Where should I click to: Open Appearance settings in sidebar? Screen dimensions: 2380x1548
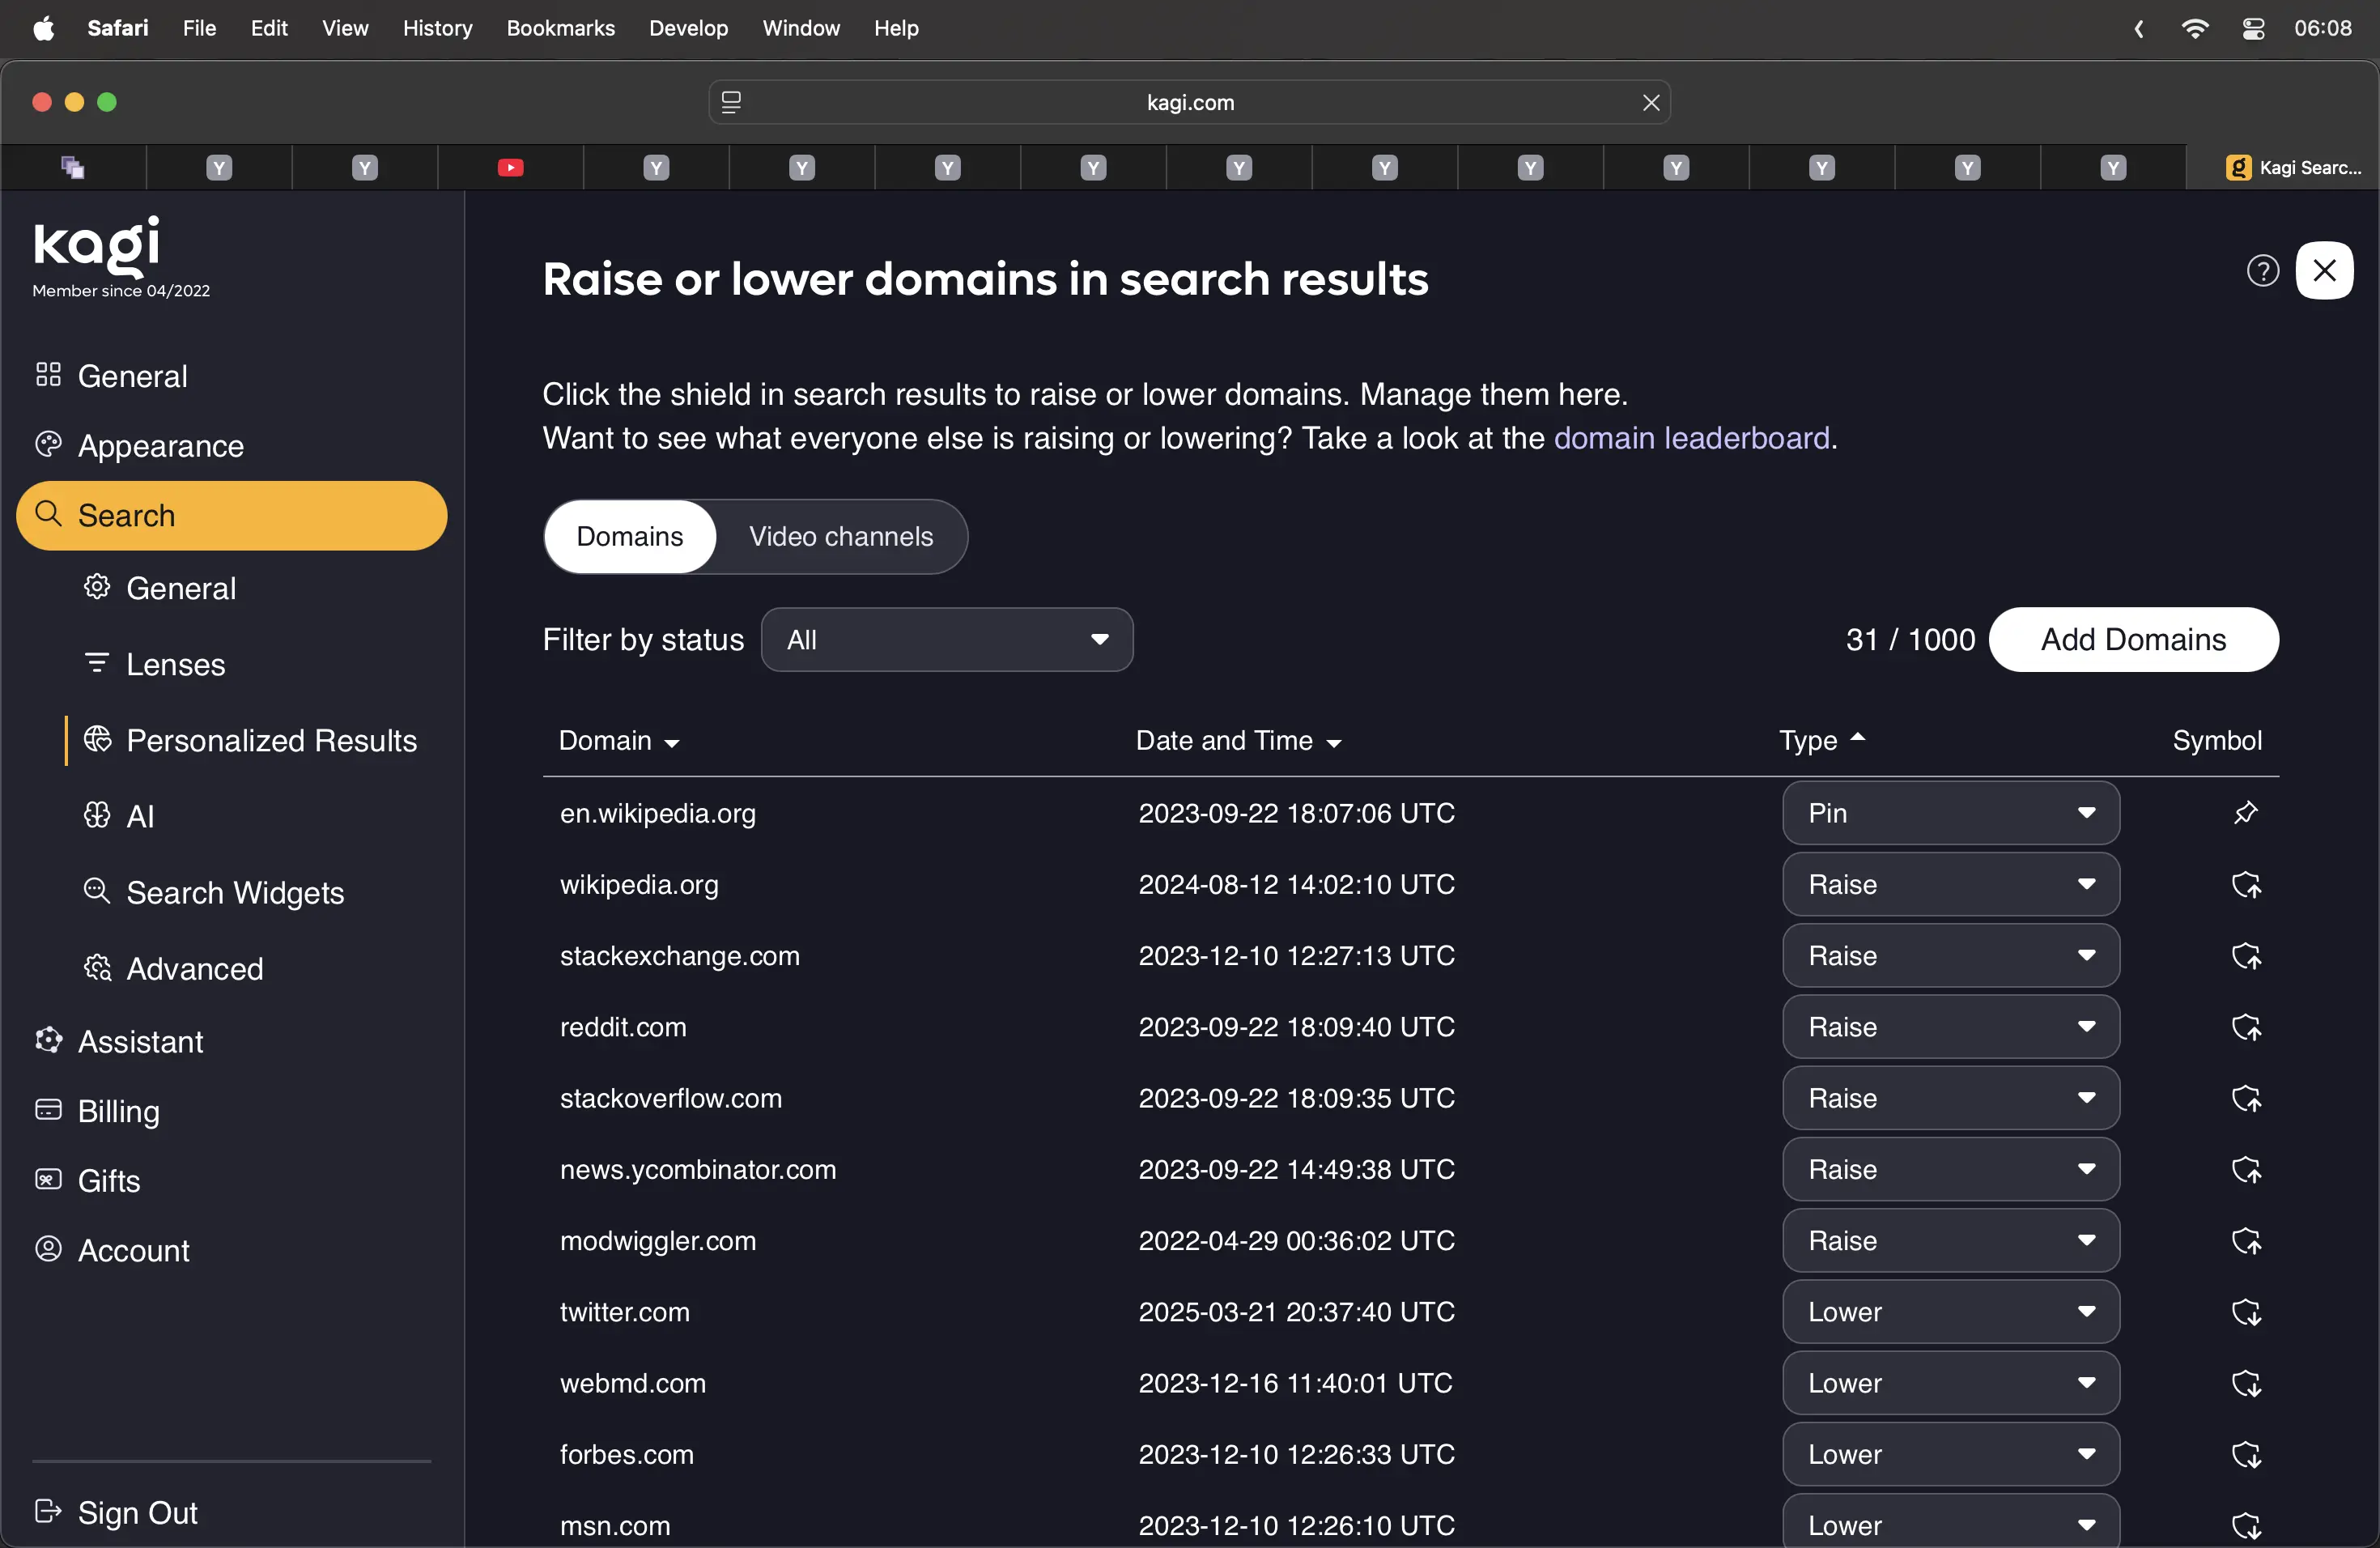click(160, 446)
